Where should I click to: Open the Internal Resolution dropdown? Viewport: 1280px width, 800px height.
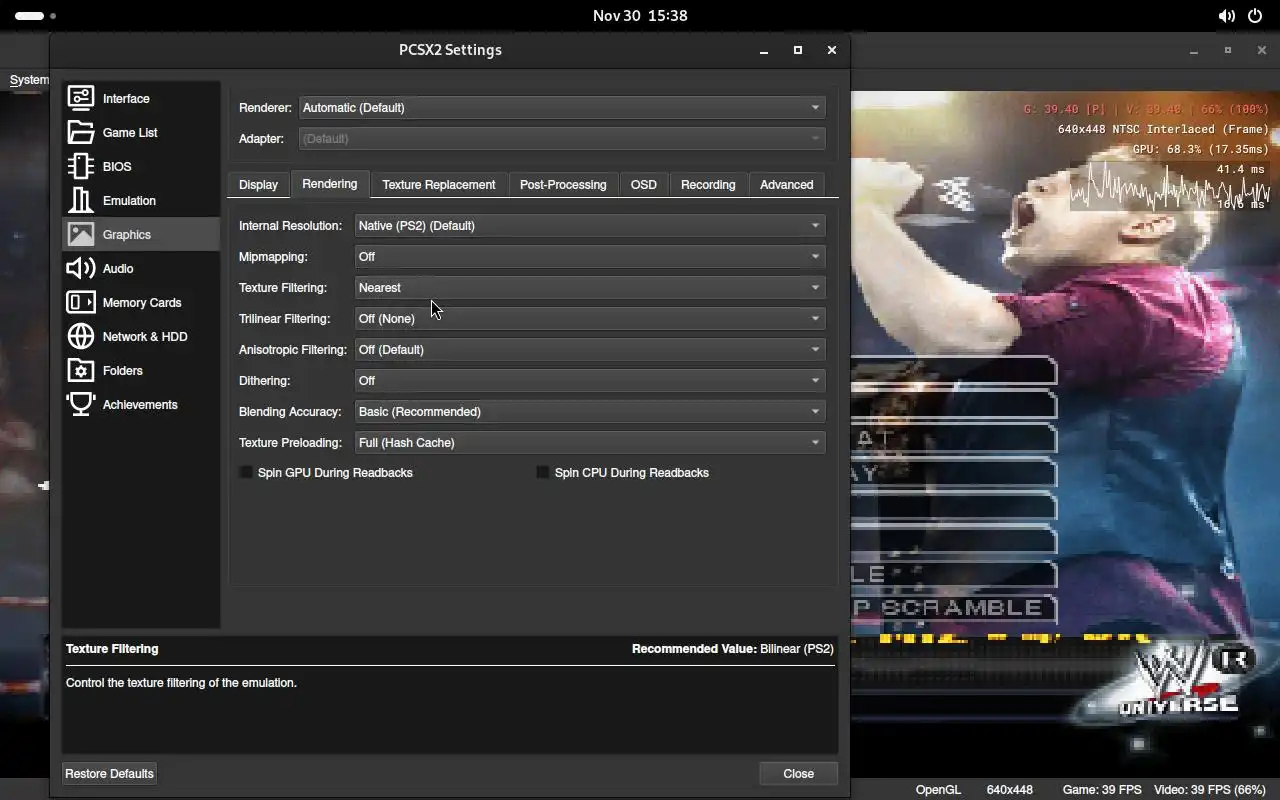(x=590, y=225)
